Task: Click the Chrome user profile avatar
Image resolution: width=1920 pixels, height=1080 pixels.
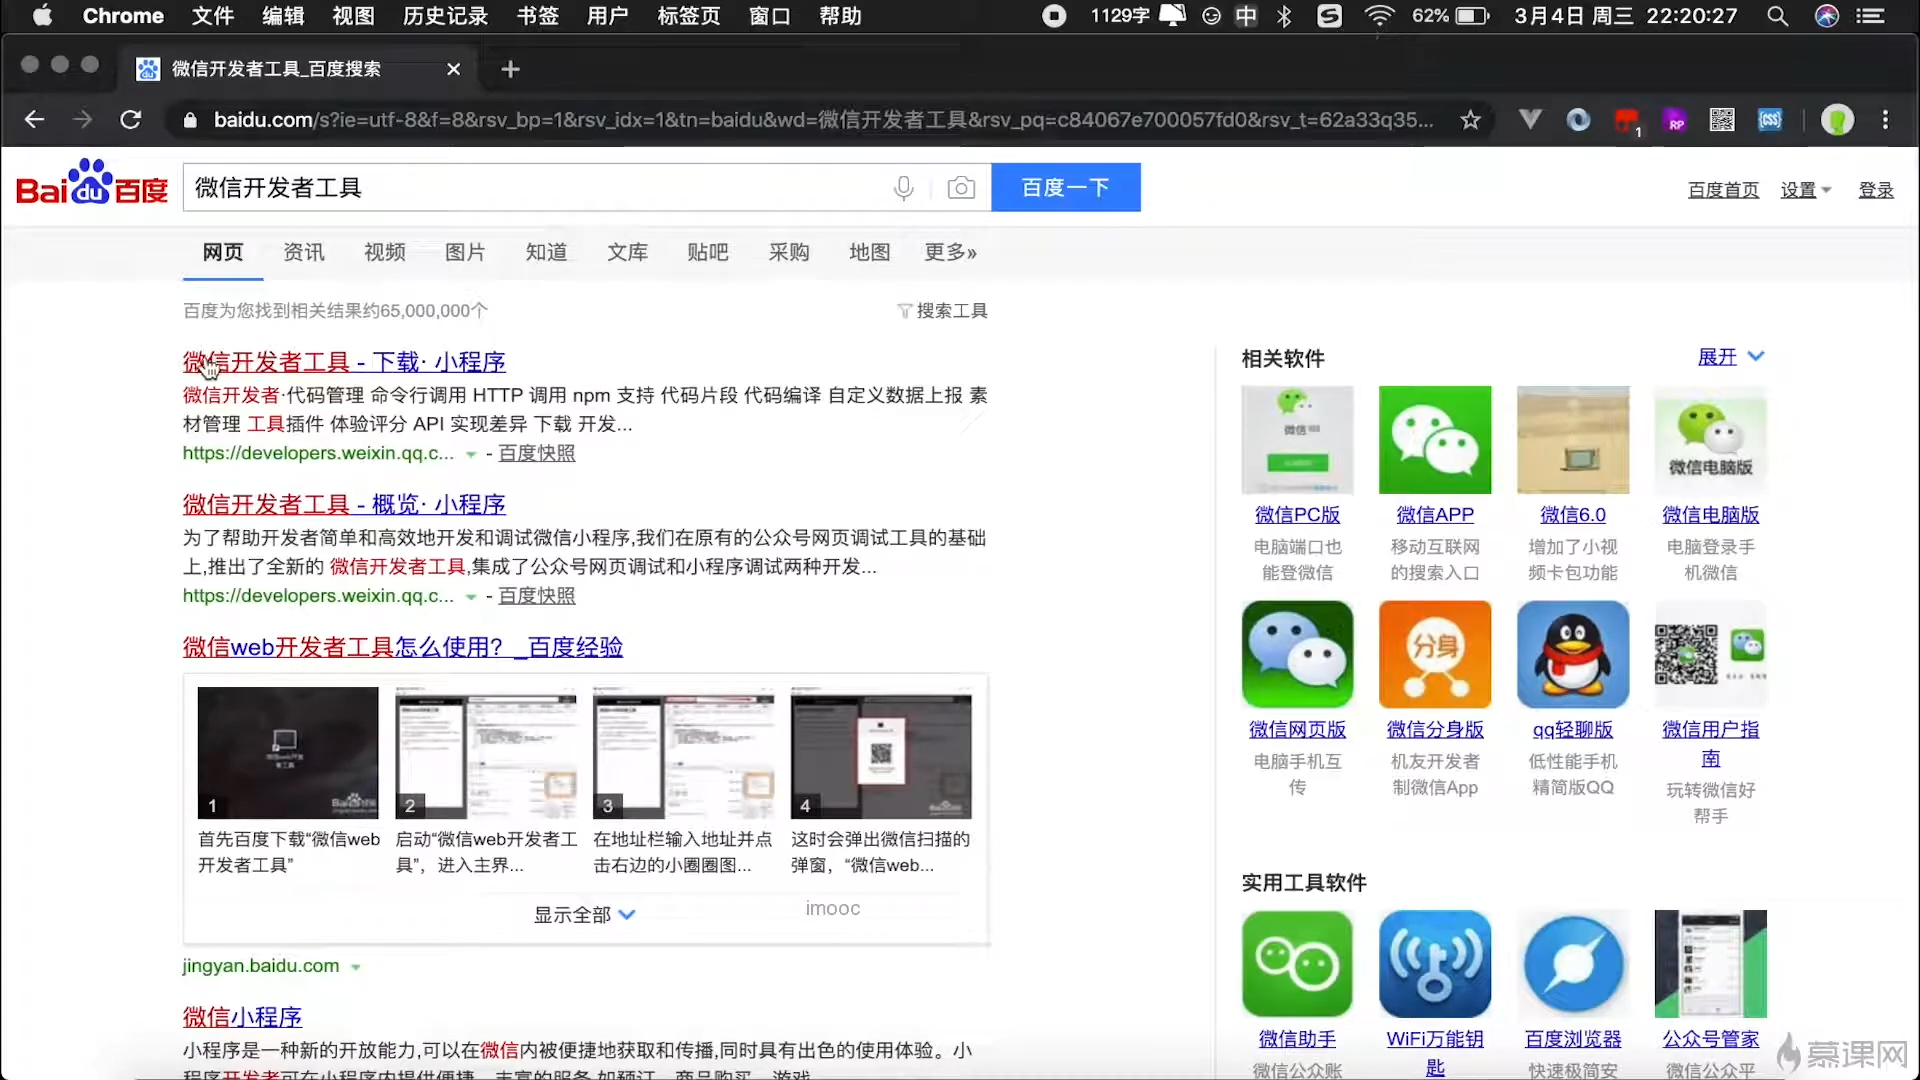Action: [1837, 120]
